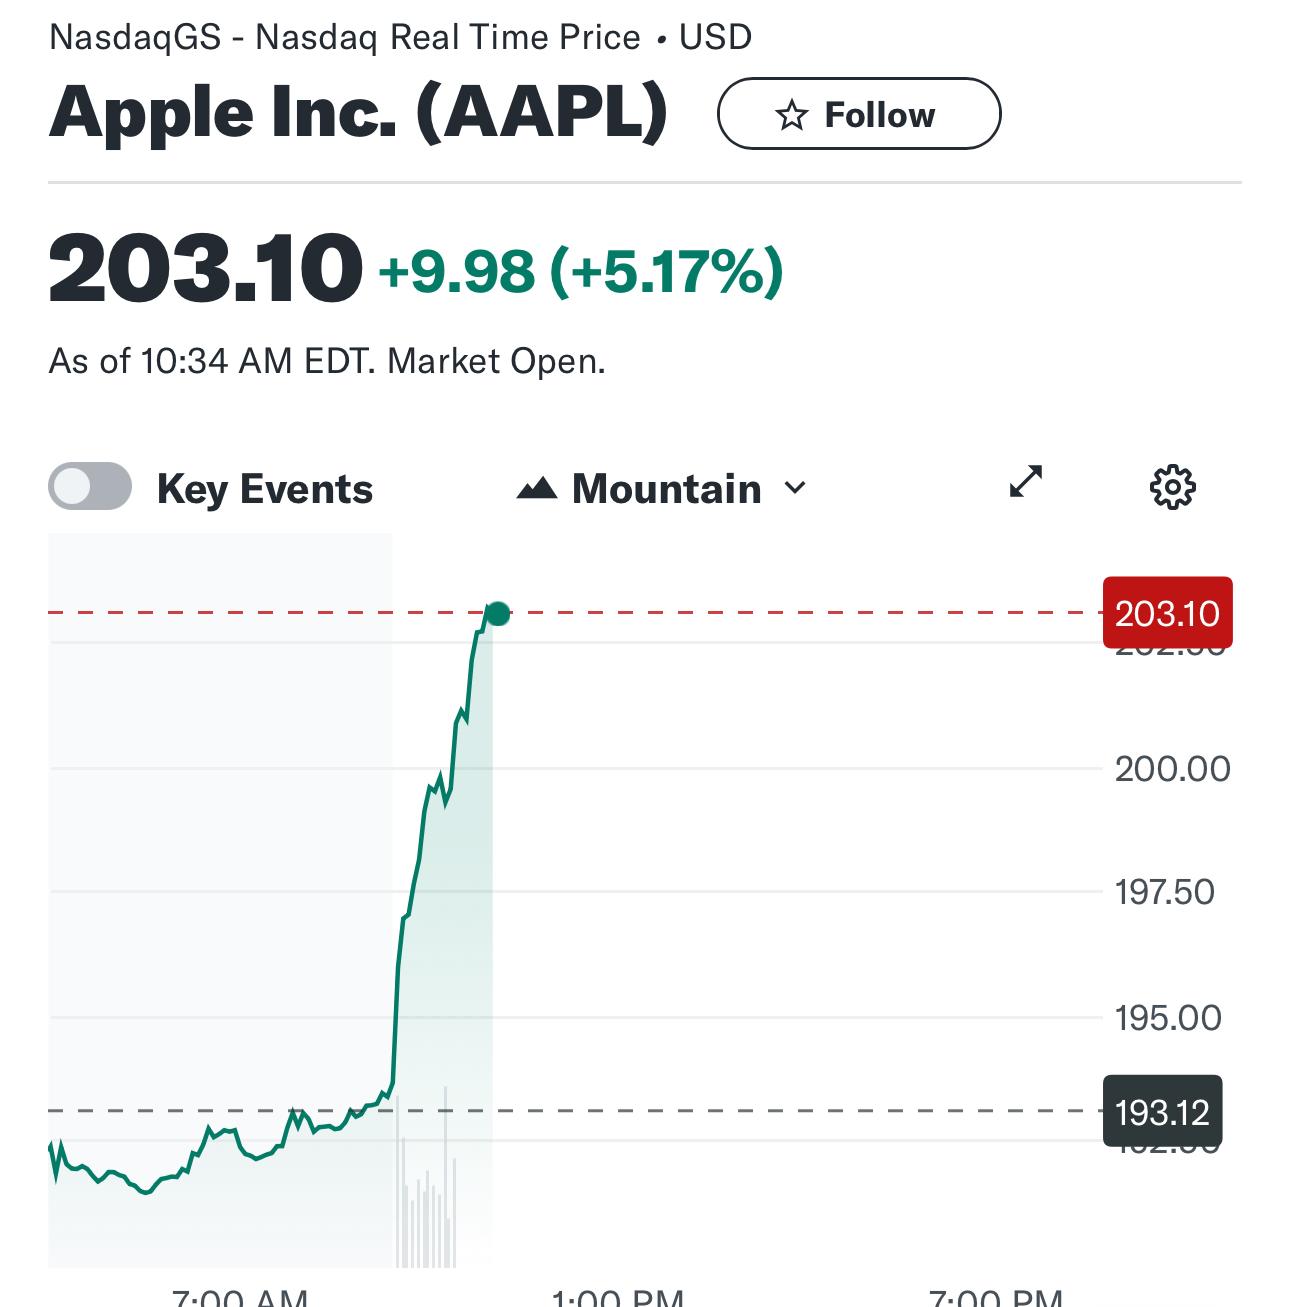Screen dimensions: 1290x1307
Task: Click the Apple Inc. (AAPL) title
Action: [x=358, y=112]
